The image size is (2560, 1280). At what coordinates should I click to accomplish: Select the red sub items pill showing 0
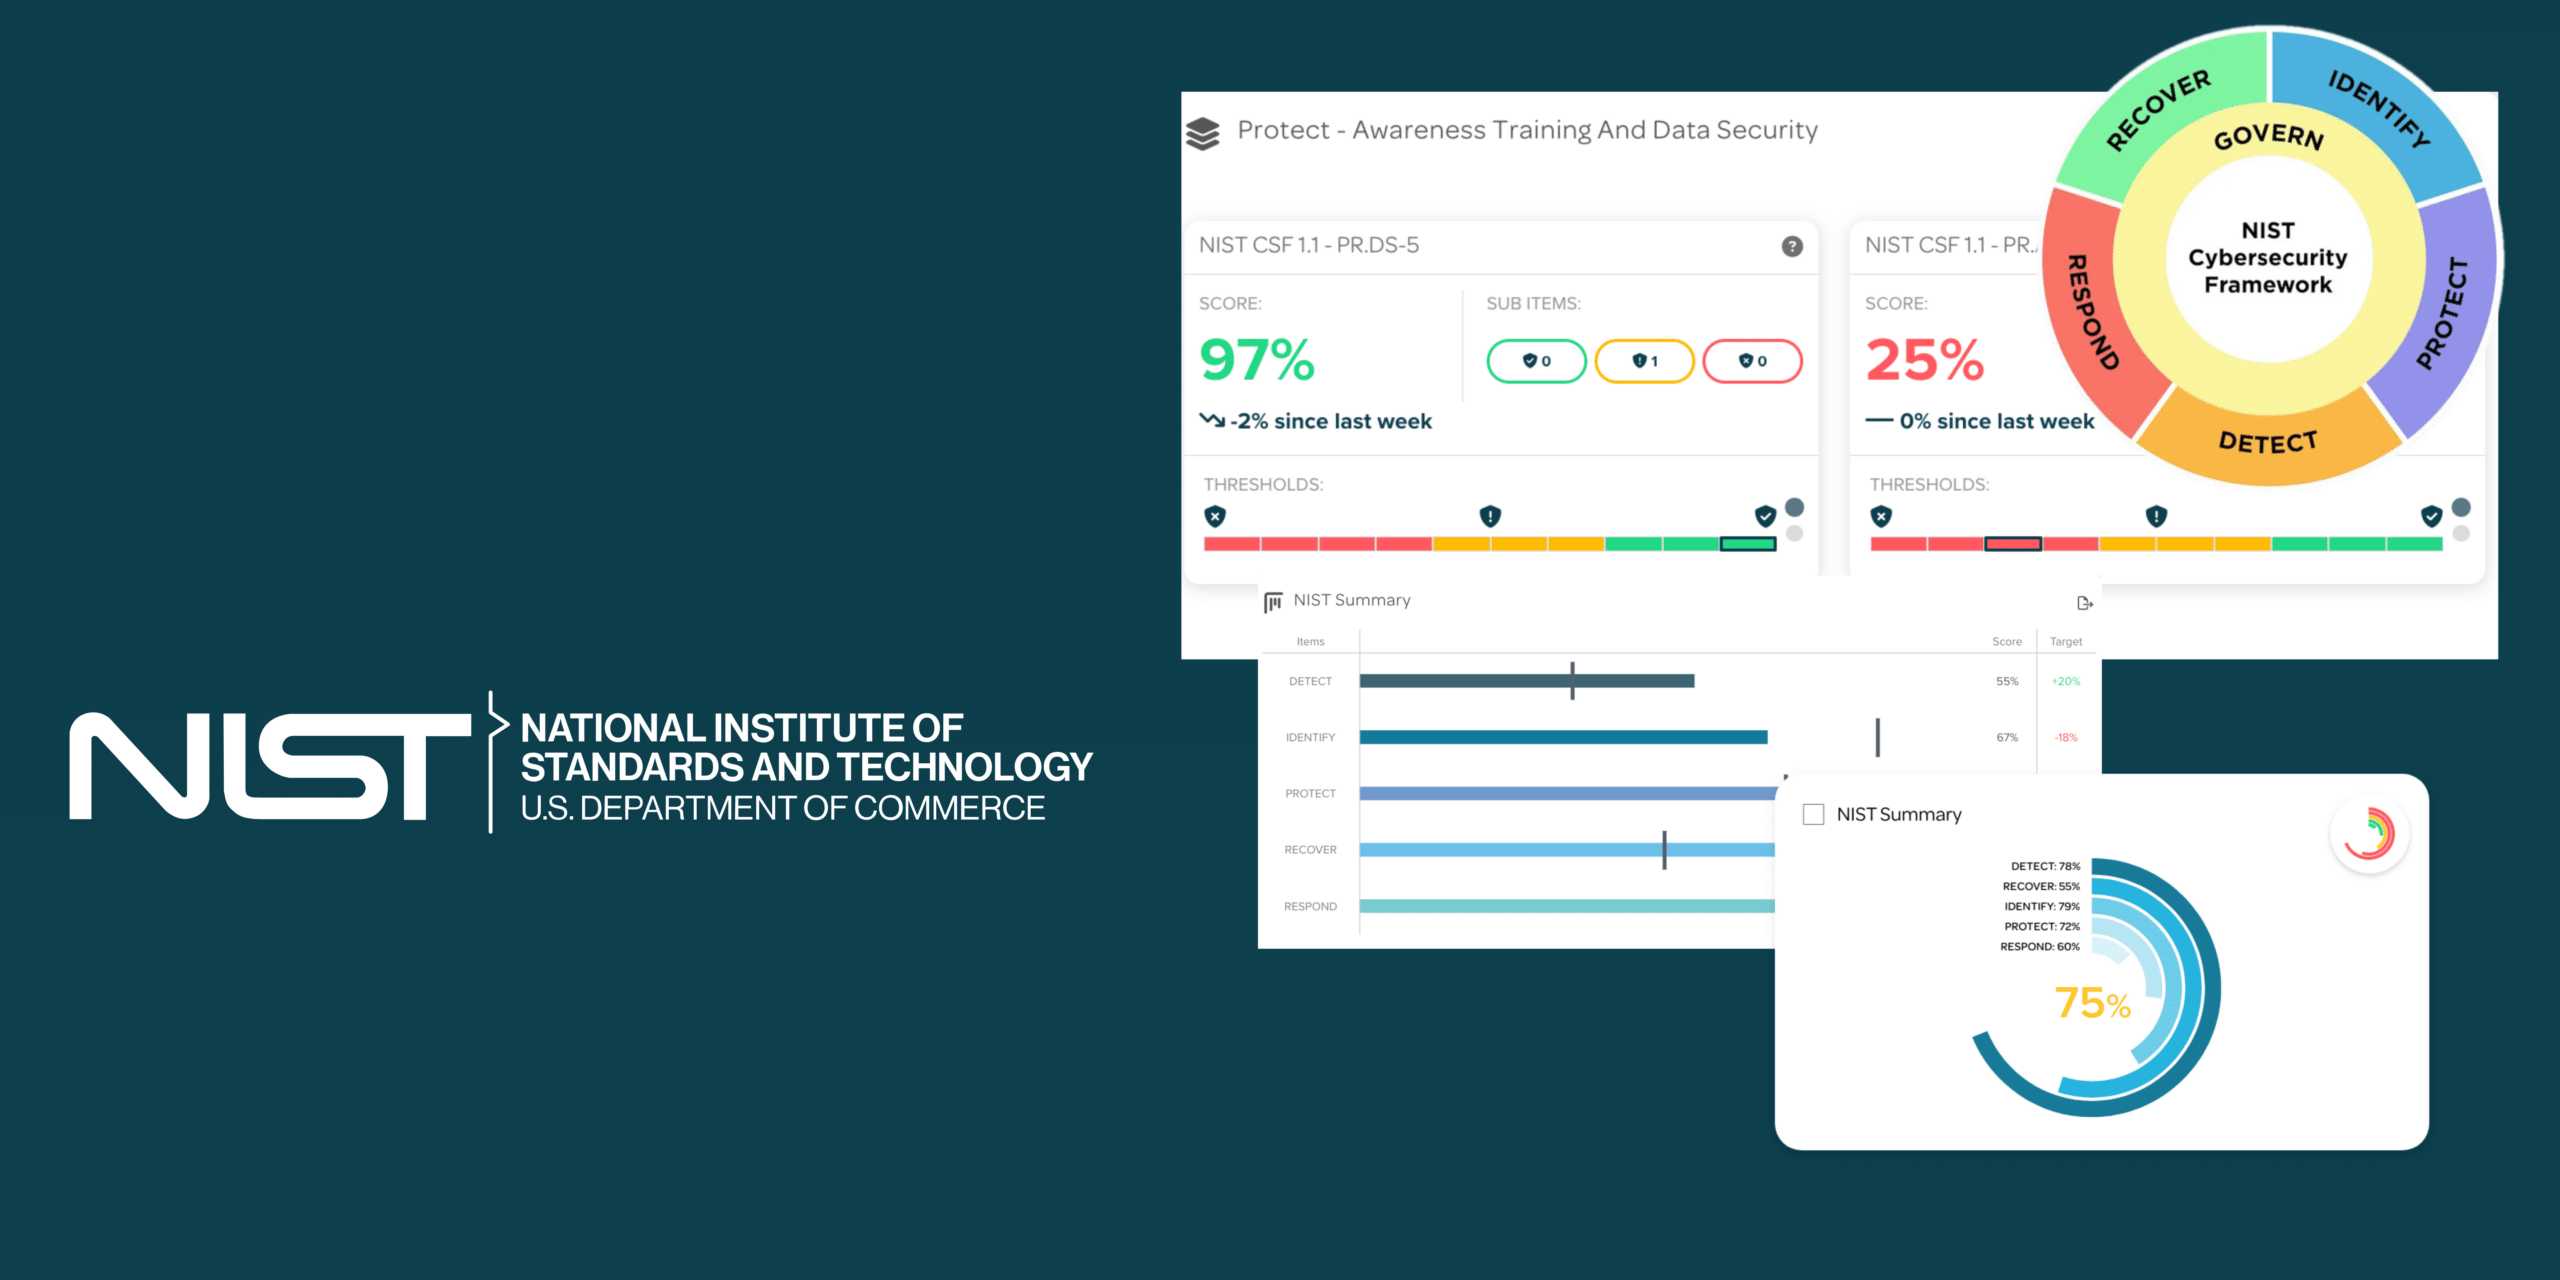1752,361
